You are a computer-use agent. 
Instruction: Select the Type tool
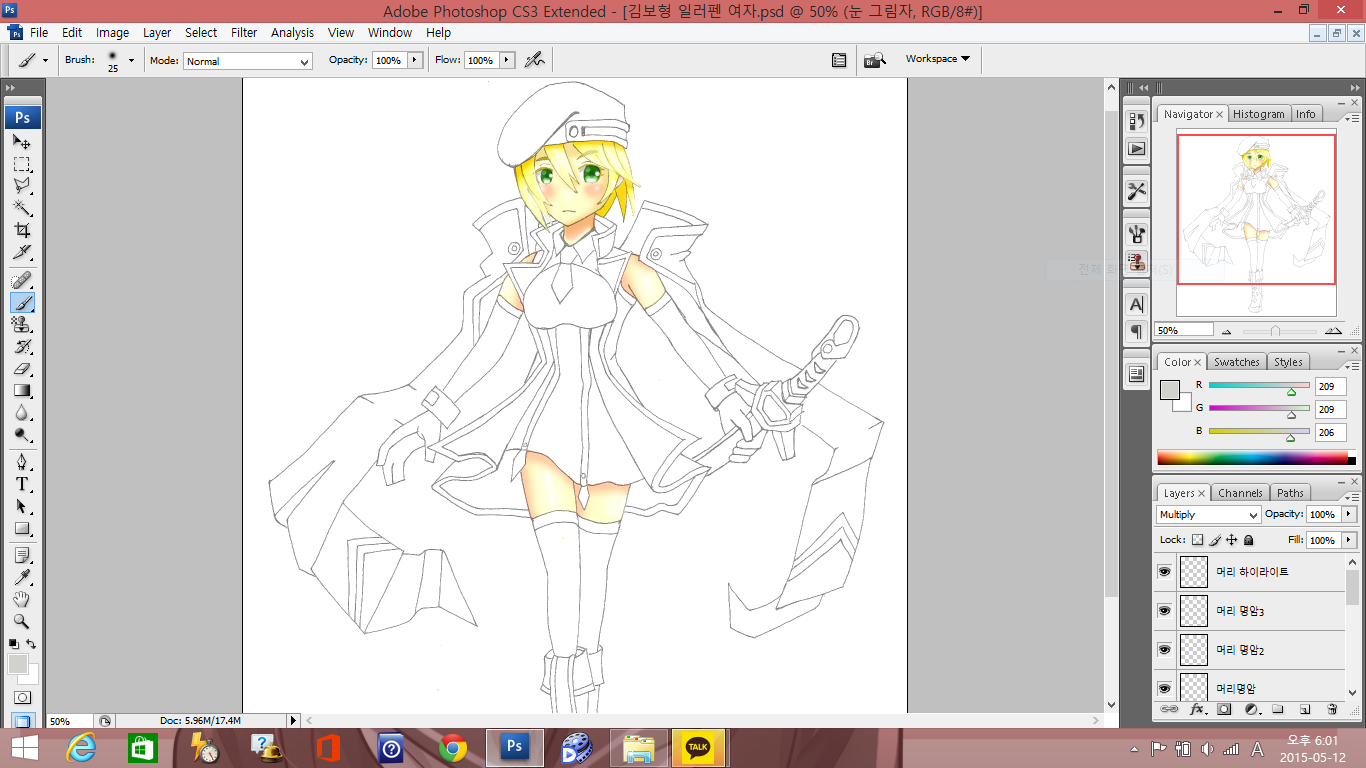(x=22, y=484)
